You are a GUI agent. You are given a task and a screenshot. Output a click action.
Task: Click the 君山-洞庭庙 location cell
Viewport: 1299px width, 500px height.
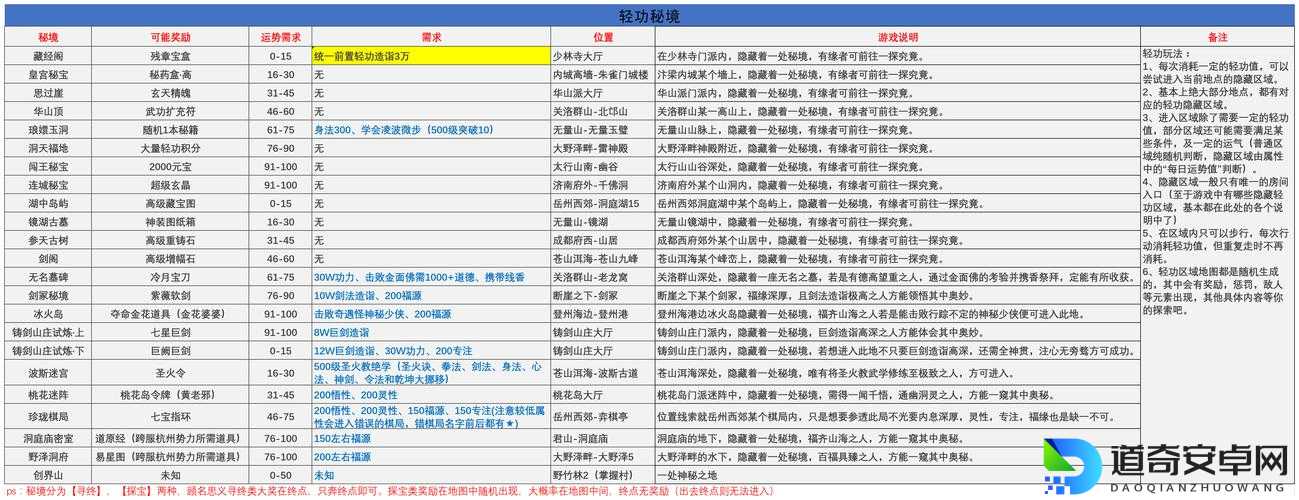point(603,438)
